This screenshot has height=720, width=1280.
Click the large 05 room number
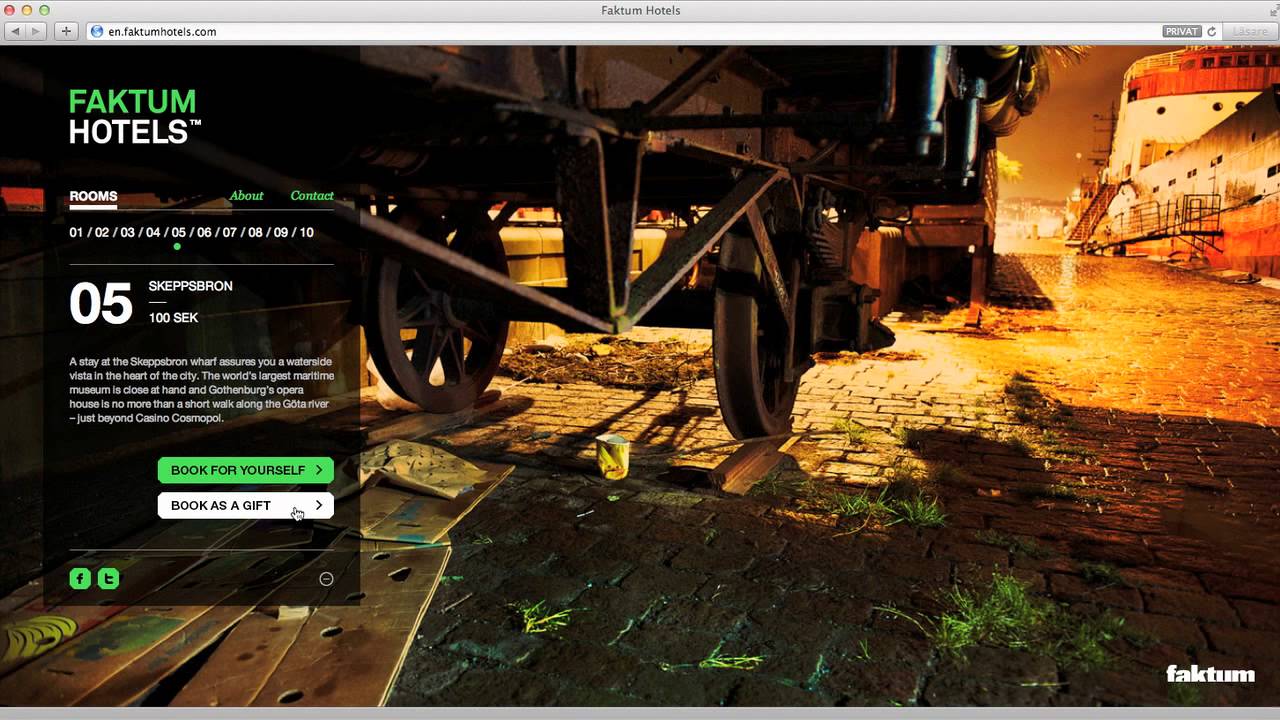(x=101, y=303)
